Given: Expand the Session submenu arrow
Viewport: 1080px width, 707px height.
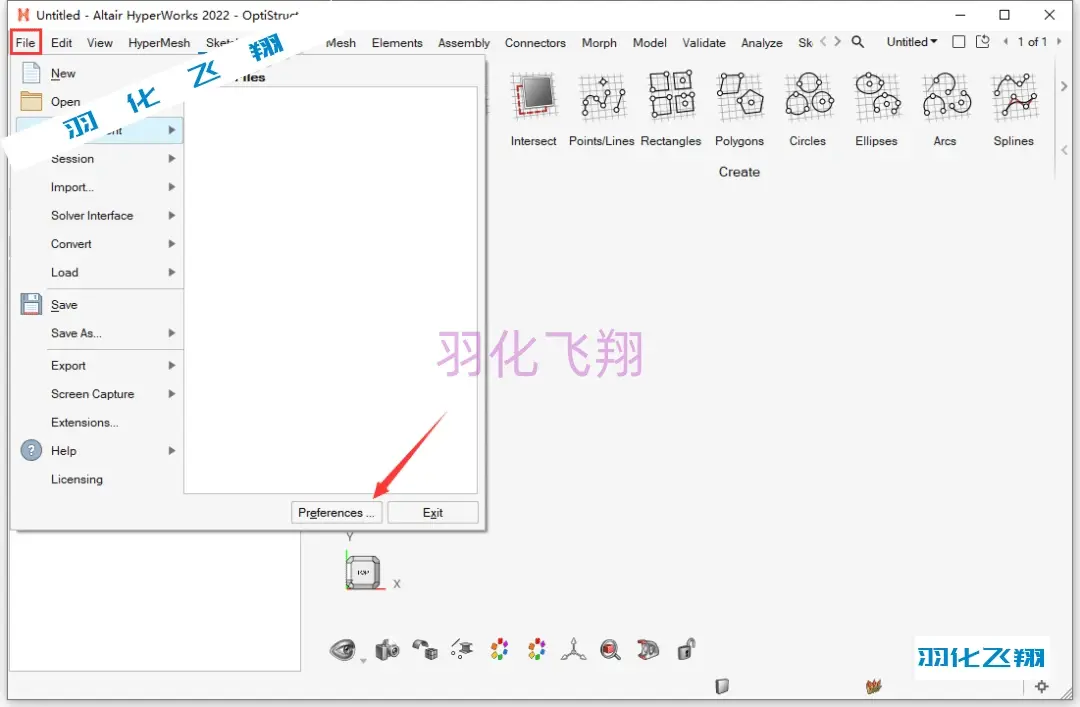Looking at the screenshot, I should click(x=172, y=158).
